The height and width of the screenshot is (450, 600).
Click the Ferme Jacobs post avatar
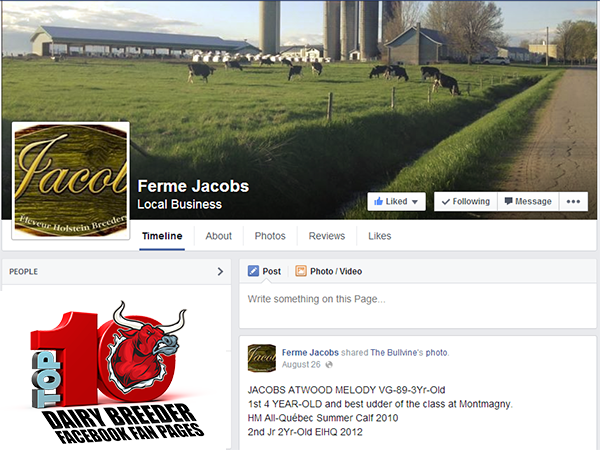point(262,358)
